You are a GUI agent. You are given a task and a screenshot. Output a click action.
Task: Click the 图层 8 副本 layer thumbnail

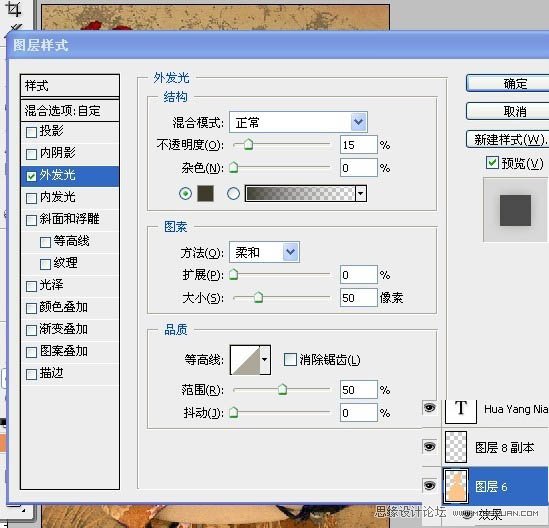(x=456, y=447)
